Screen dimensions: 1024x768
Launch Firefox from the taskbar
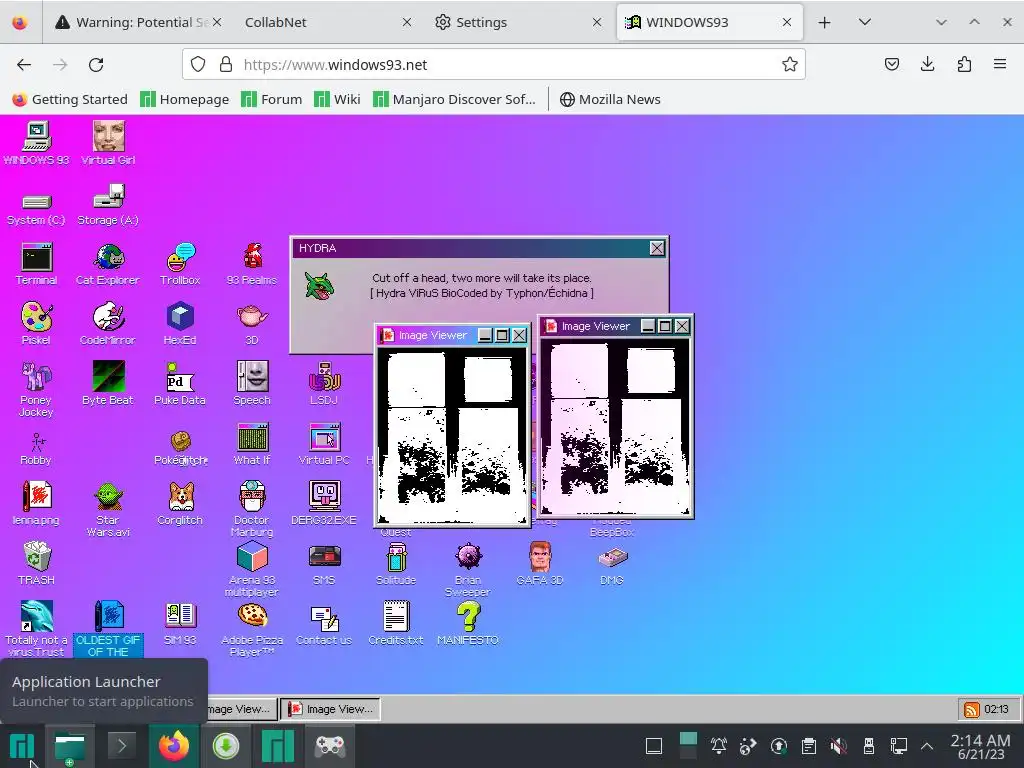174,746
